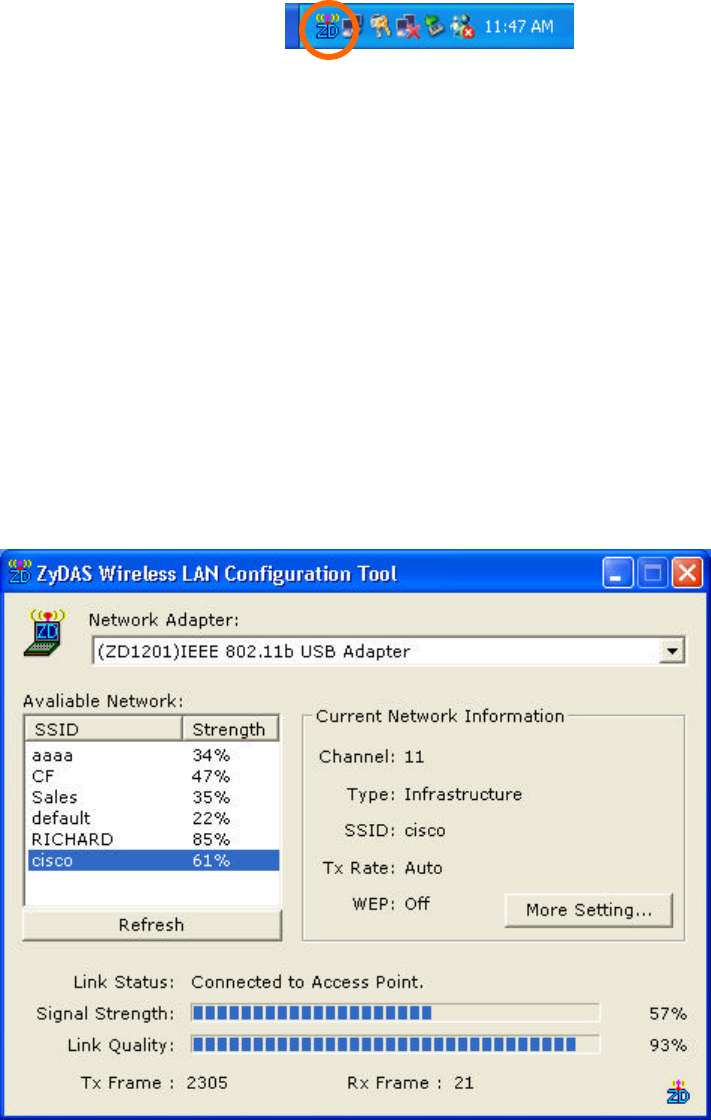Click the Tx Frame count '2305'

tap(207, 1083)
